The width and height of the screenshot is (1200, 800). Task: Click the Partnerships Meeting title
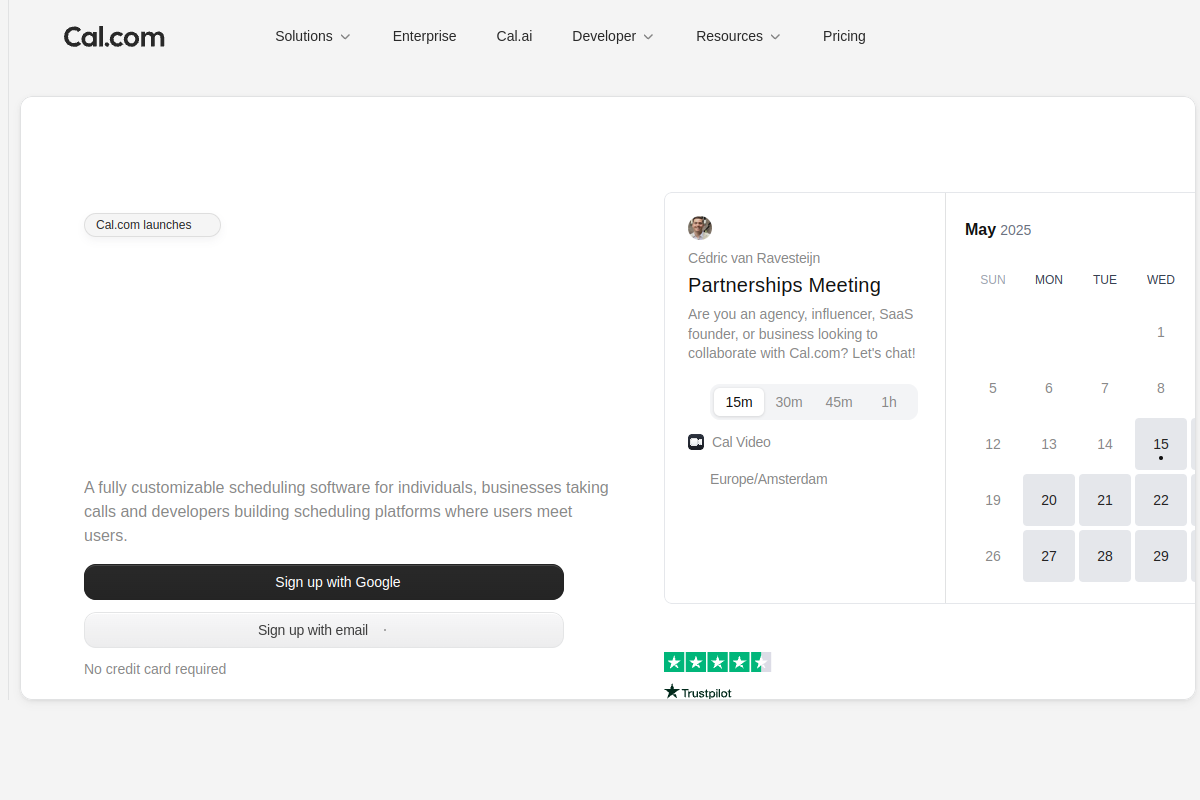click(784, 285)
